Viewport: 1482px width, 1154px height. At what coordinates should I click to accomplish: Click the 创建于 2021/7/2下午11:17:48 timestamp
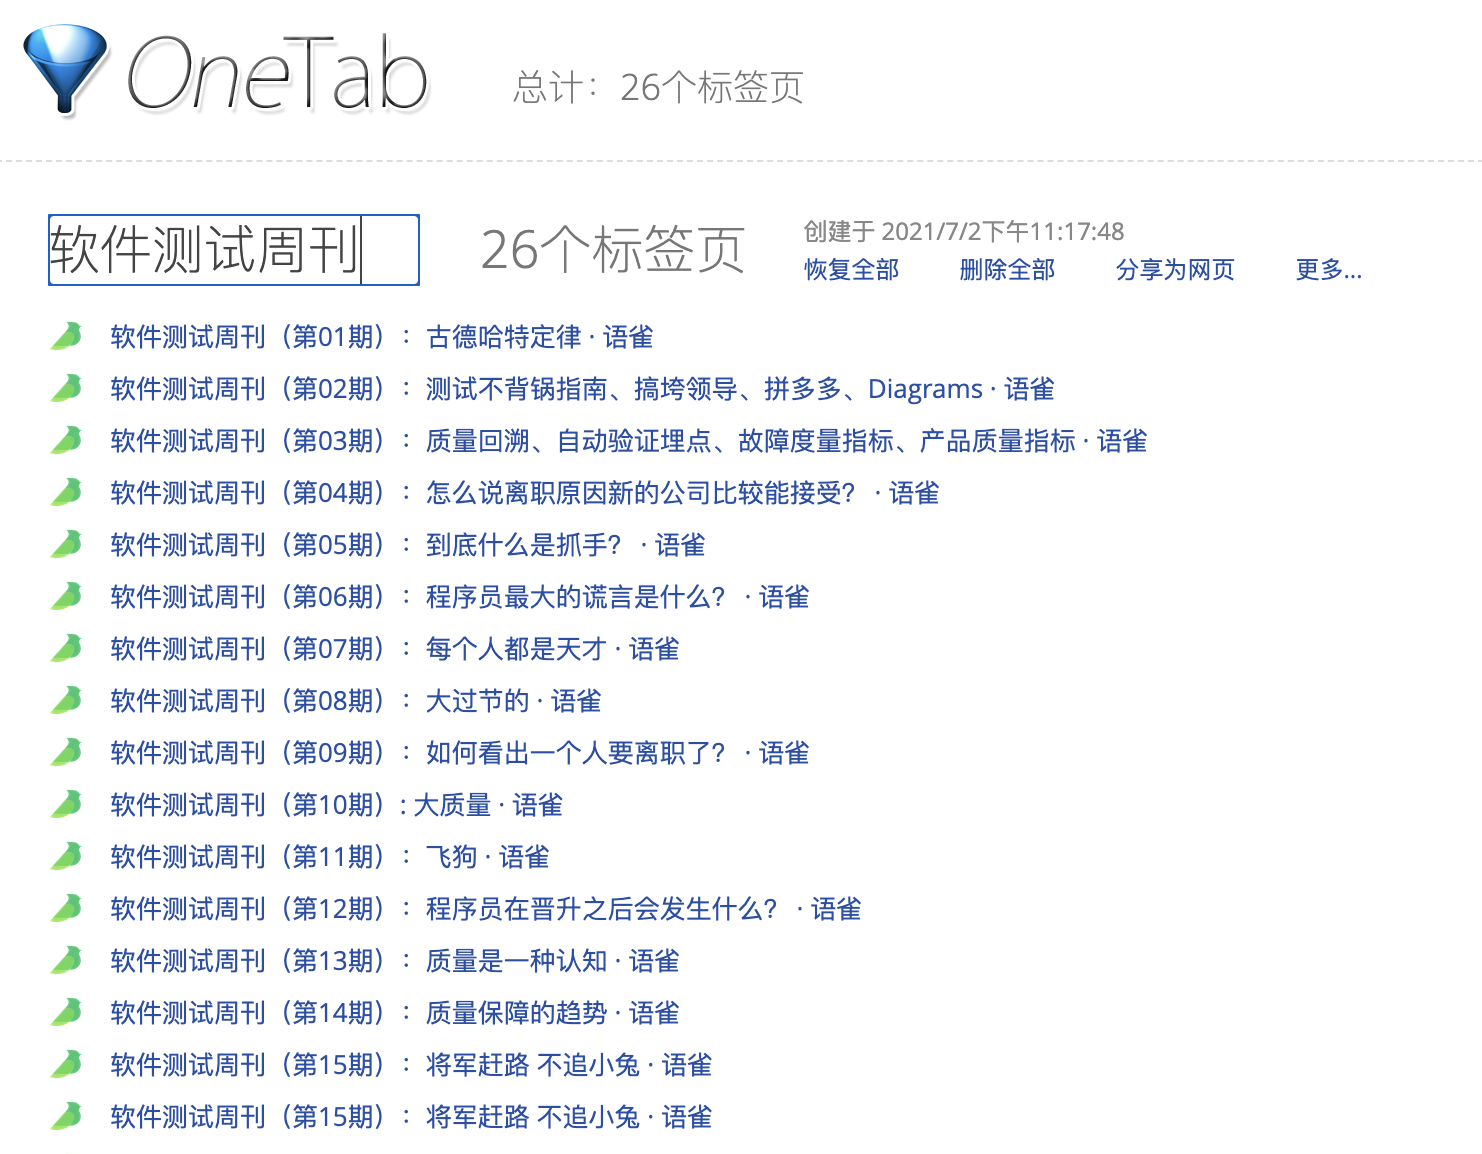964,232
